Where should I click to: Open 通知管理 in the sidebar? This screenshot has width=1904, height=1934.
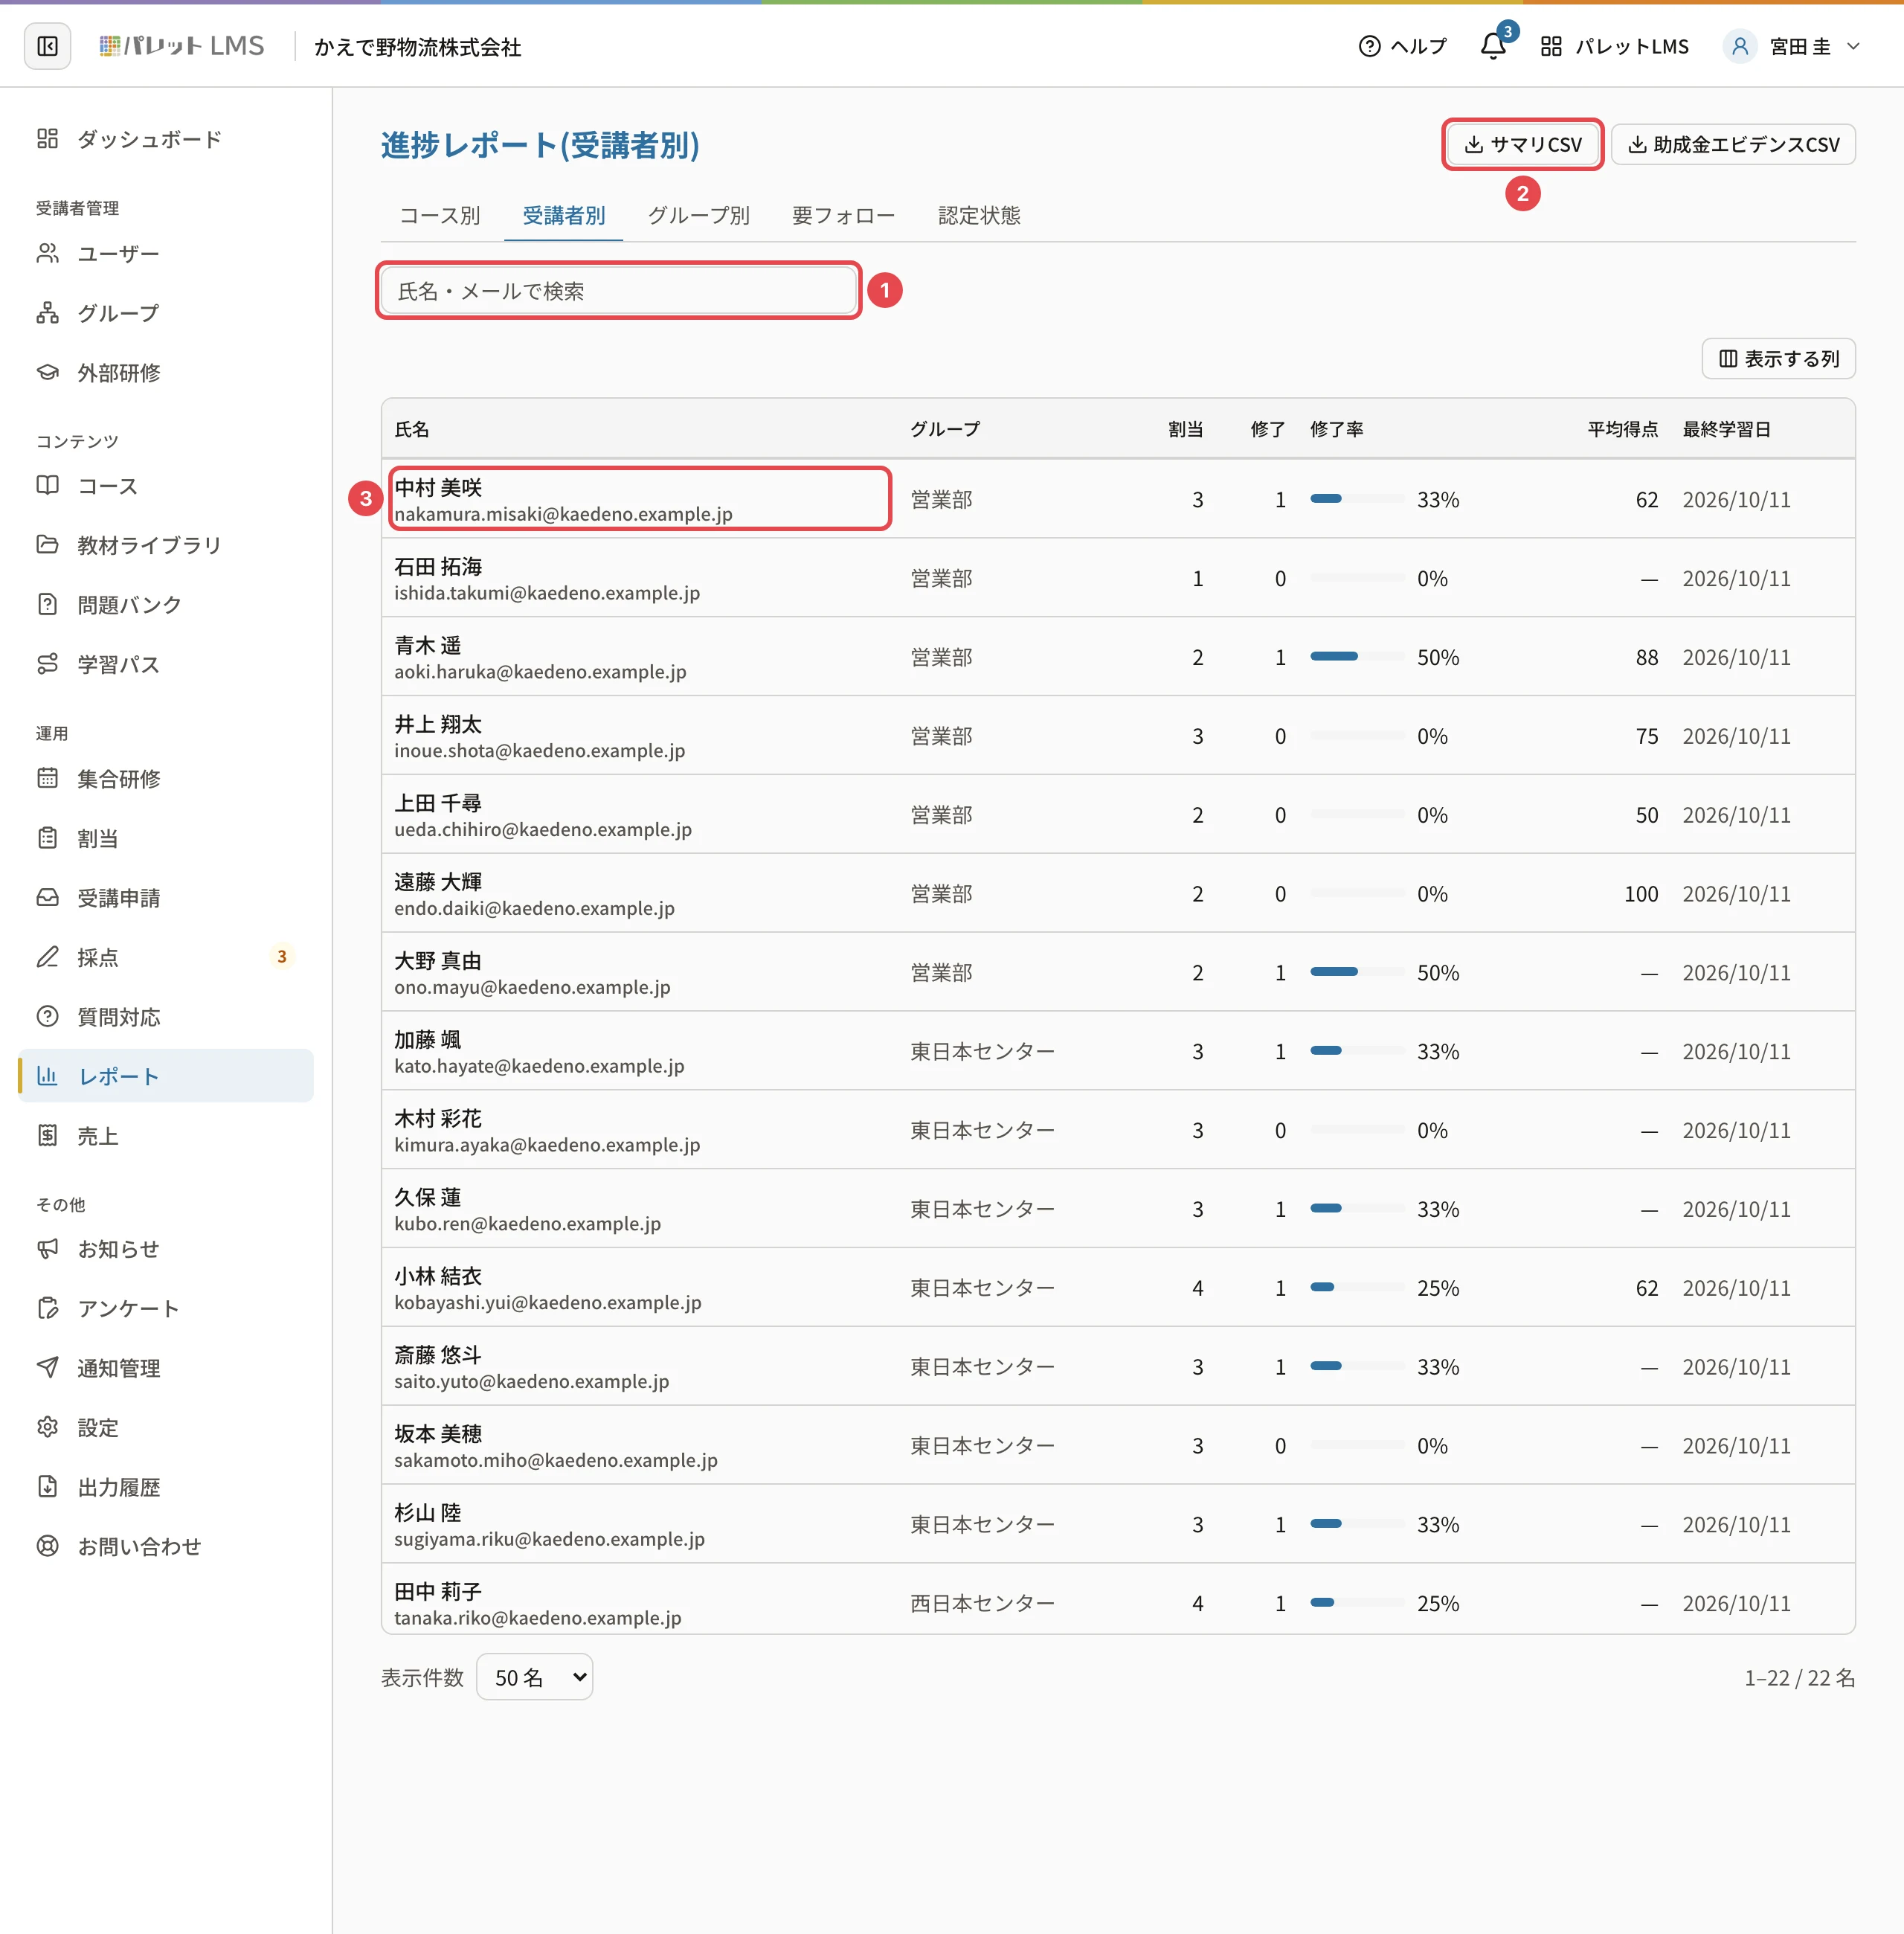pyautogui.click(x=166, y=1368)
